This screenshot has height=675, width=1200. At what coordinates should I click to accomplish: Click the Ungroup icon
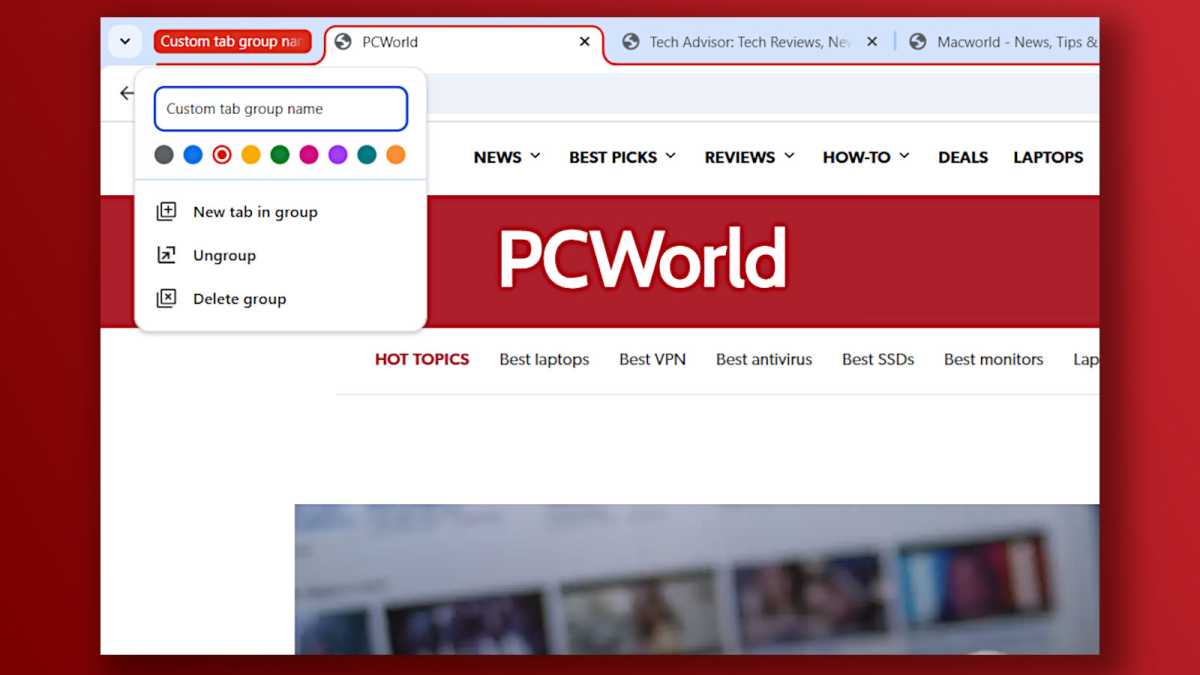(x=166, y=255)
